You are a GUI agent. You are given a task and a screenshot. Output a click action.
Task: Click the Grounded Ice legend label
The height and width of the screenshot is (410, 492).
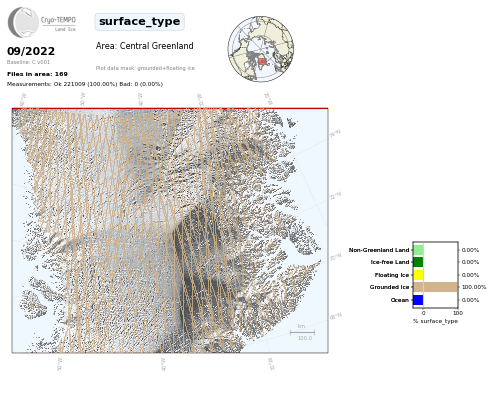click(x=389, y=287)
